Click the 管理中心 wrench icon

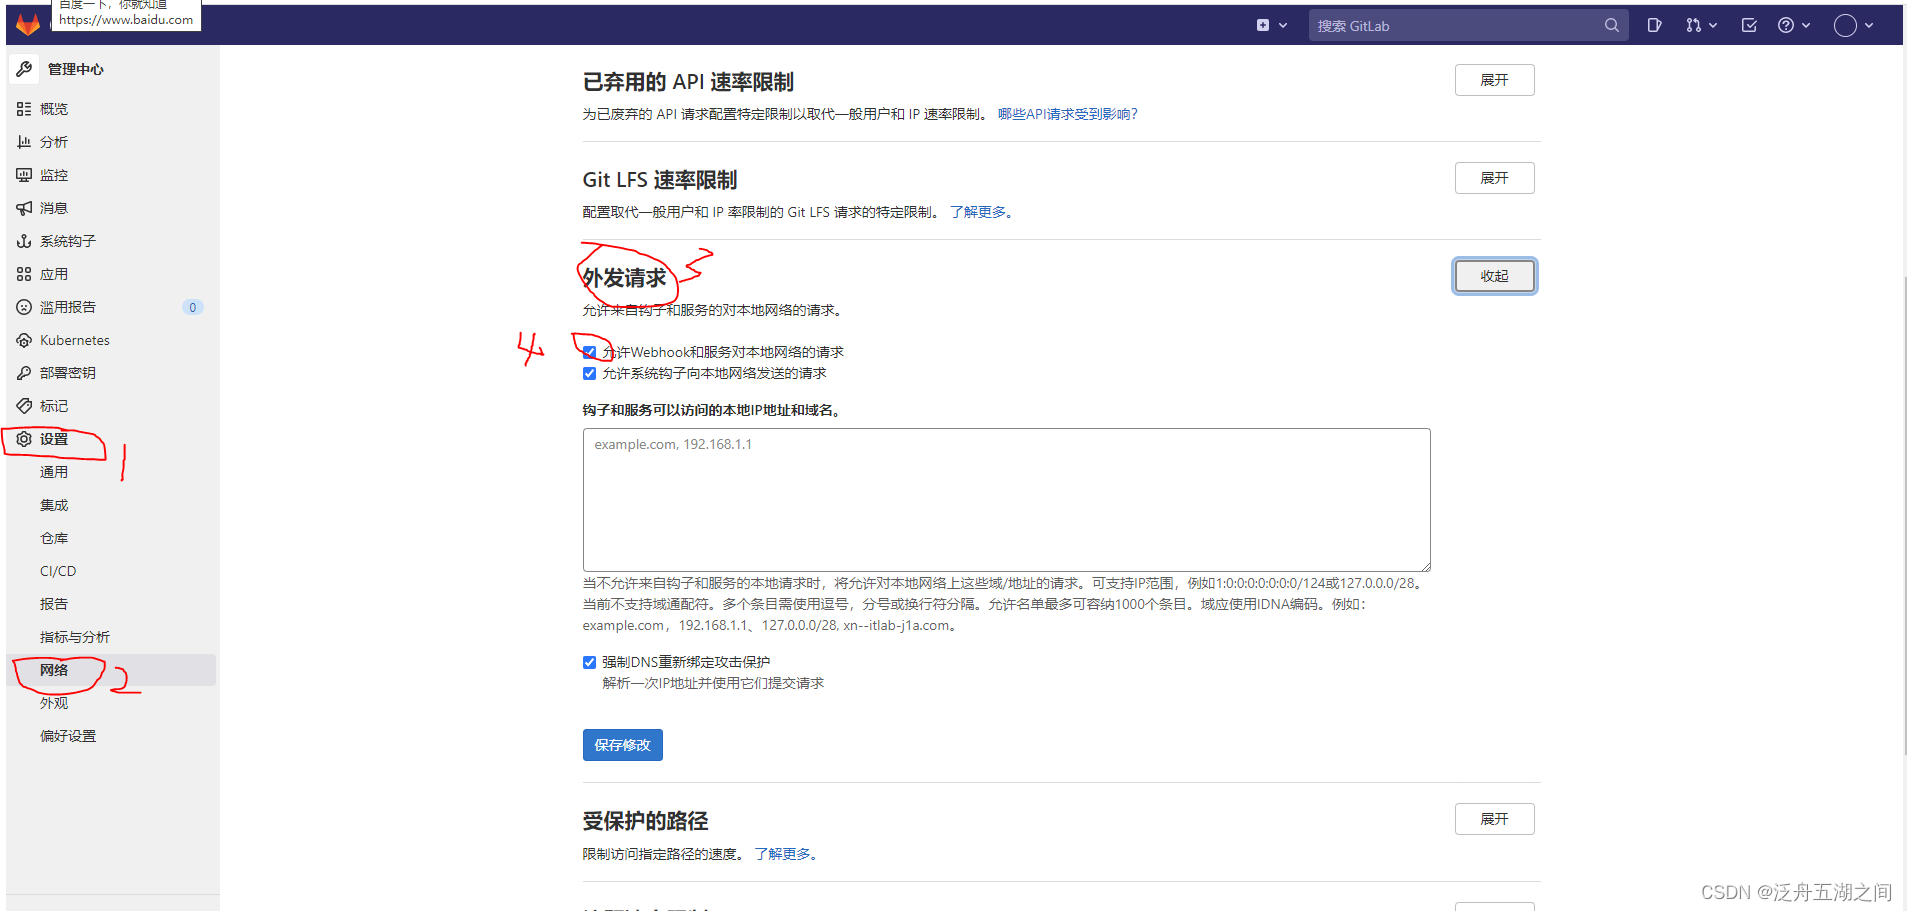(24, 68)
